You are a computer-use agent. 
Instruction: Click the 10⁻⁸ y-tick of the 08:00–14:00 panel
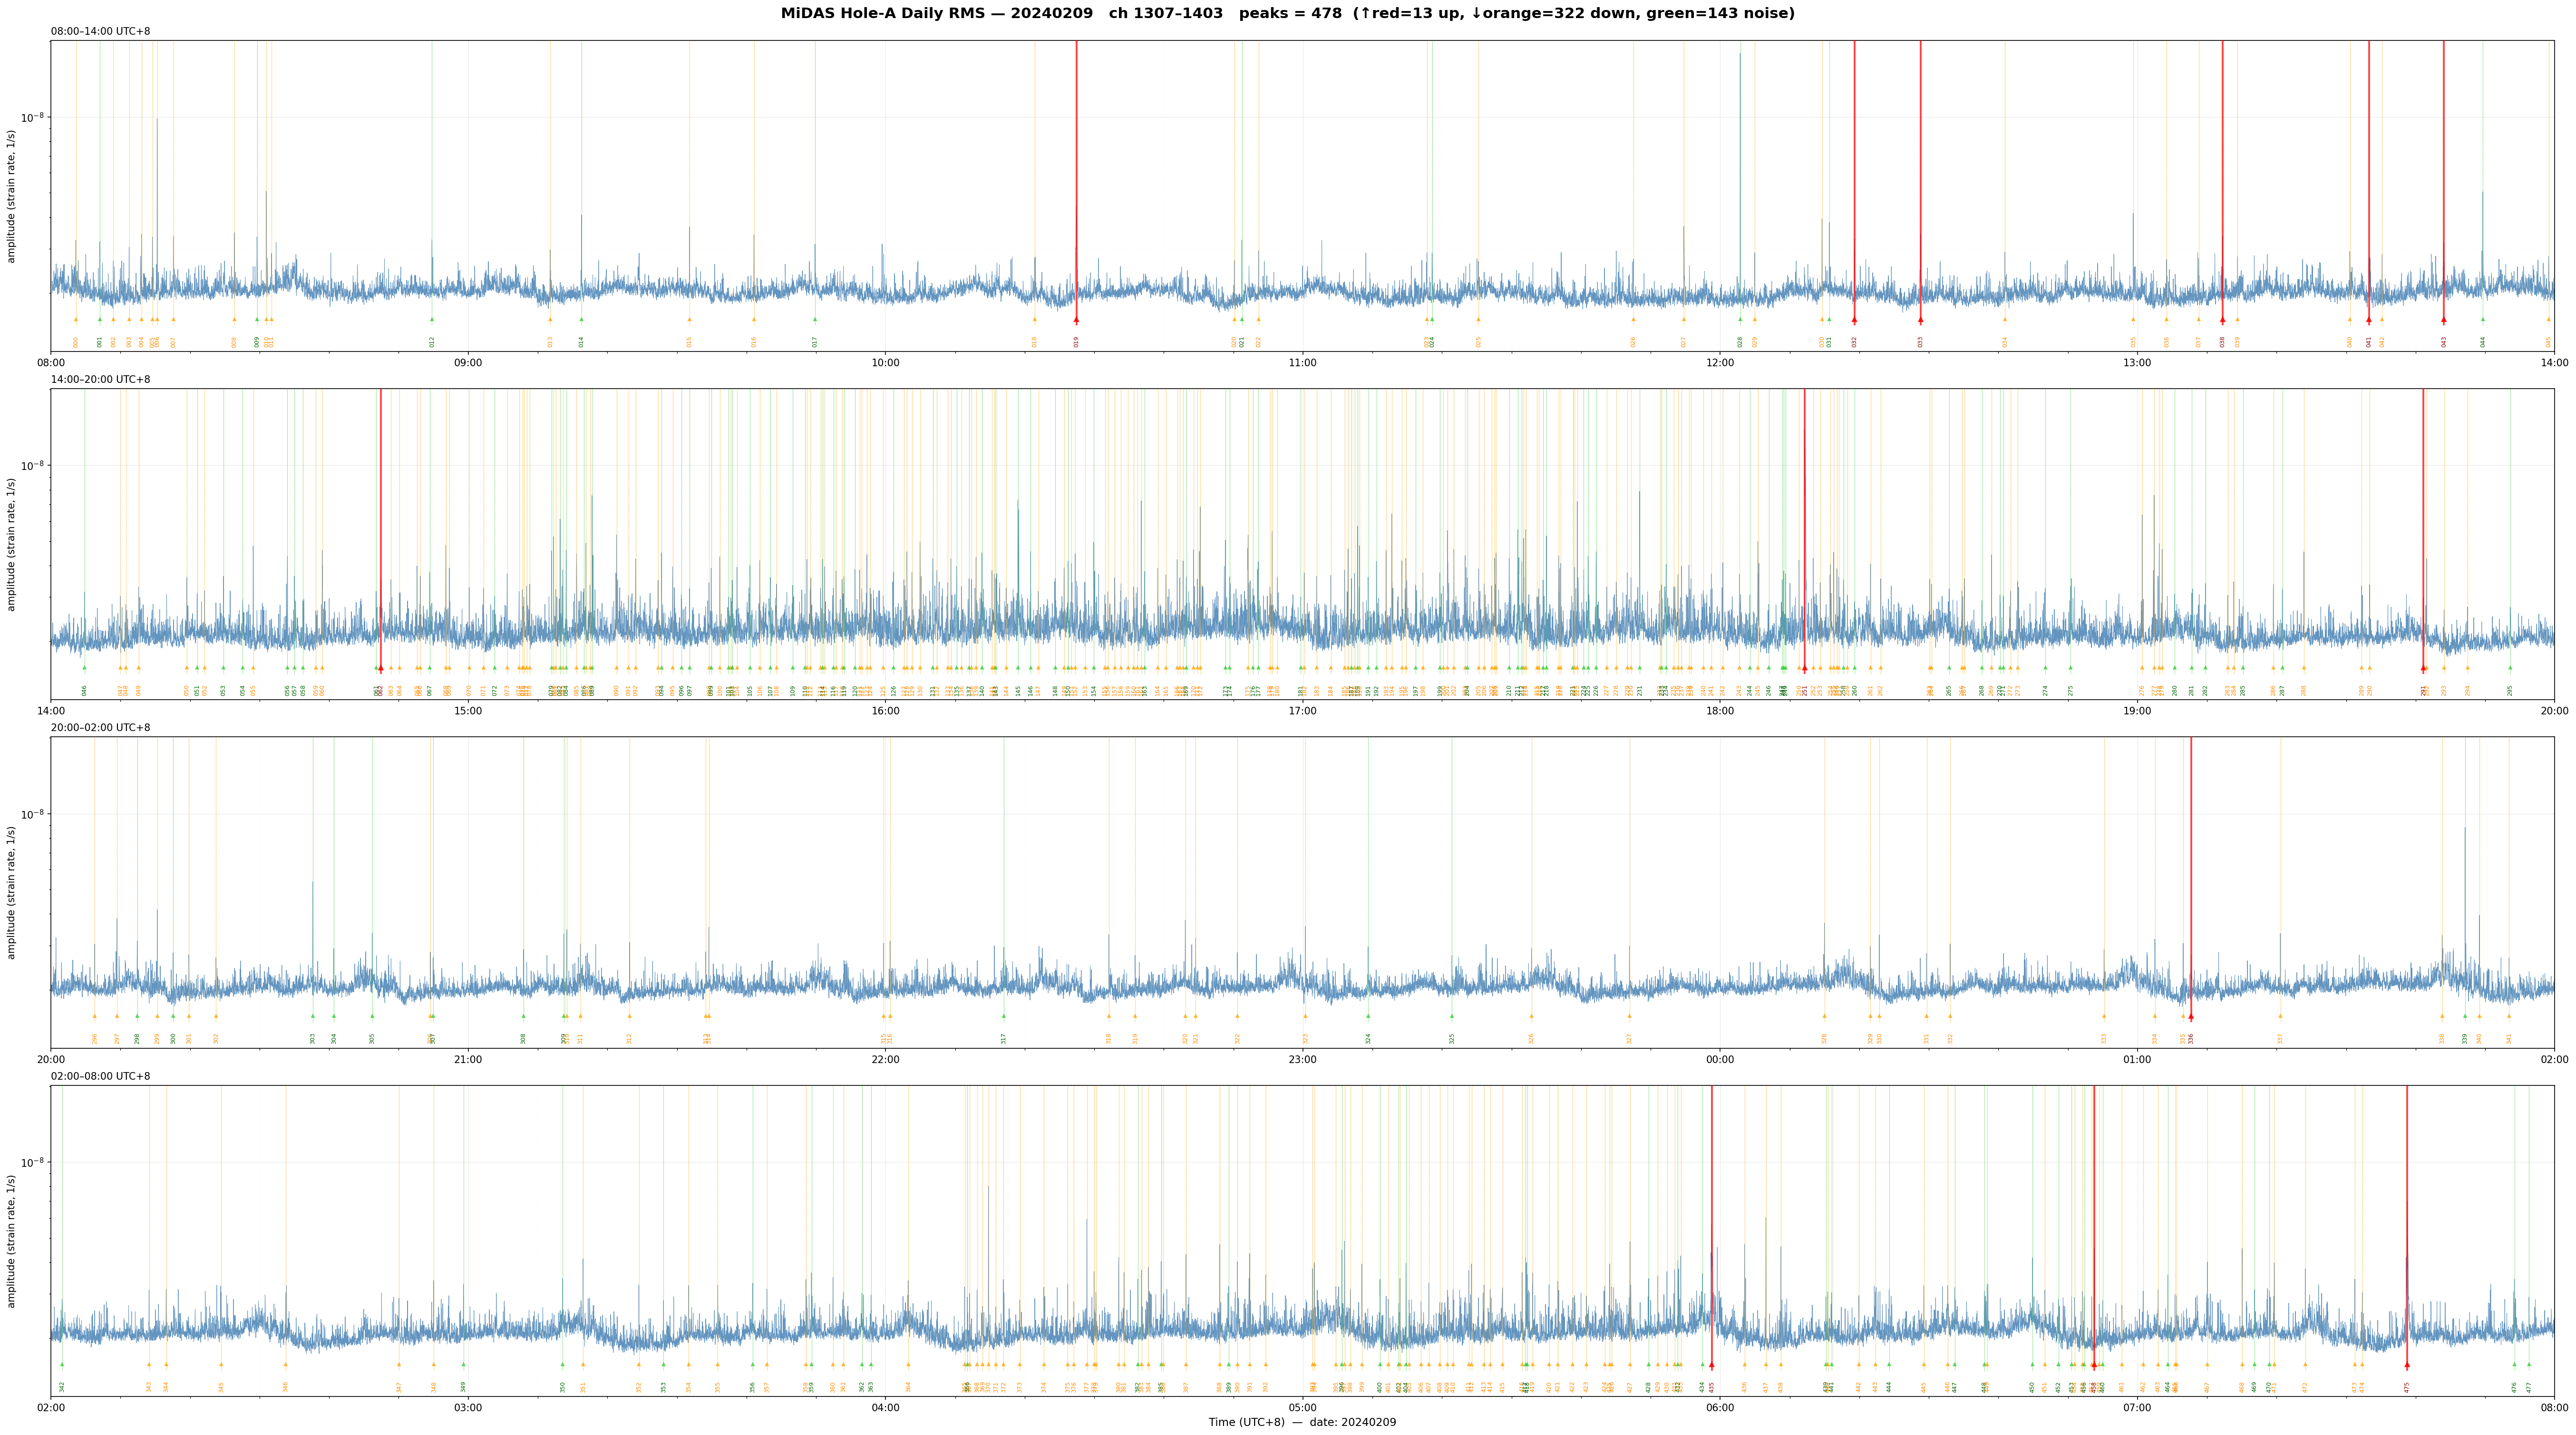click(34, 117)
